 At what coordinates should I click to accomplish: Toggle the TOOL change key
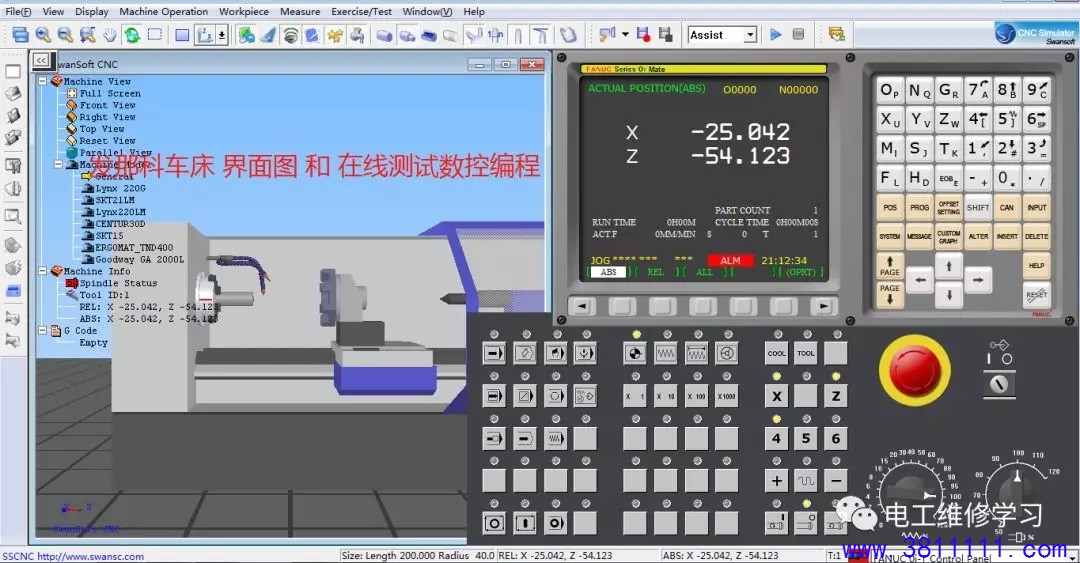pos(806,354)
